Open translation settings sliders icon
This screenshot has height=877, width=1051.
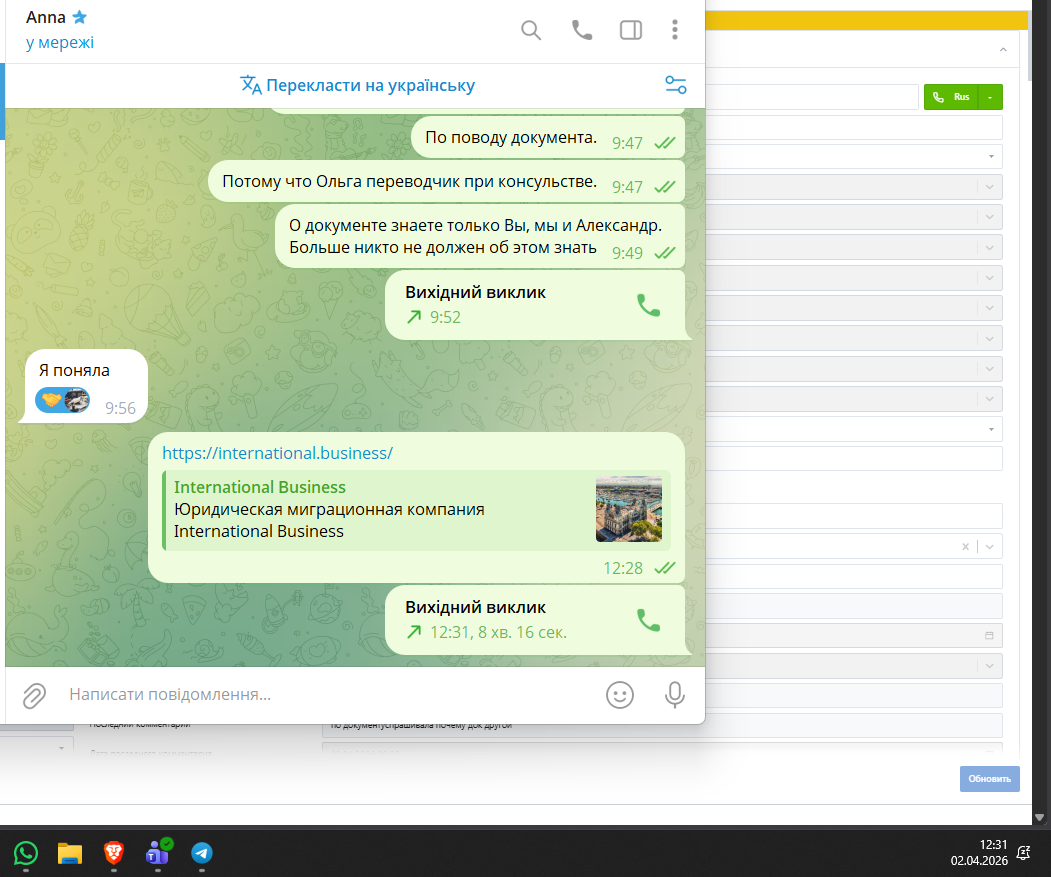pos(676,85)
